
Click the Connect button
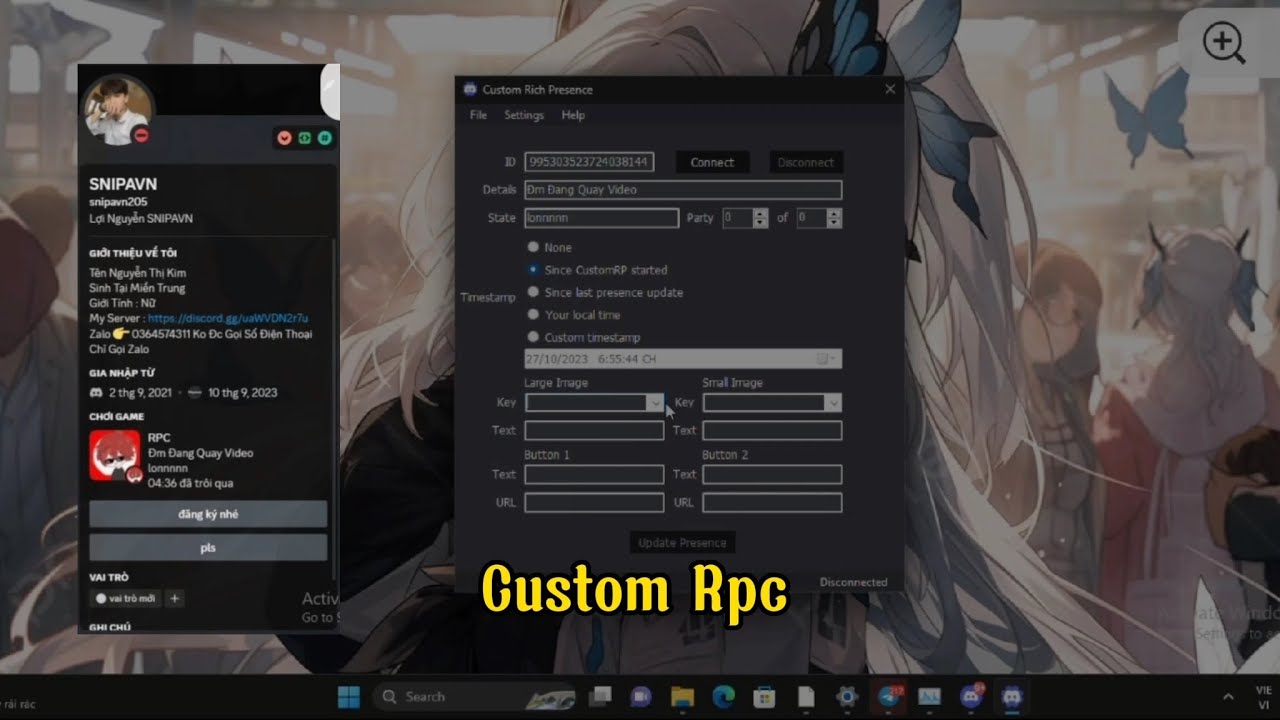tap(712, 162)
